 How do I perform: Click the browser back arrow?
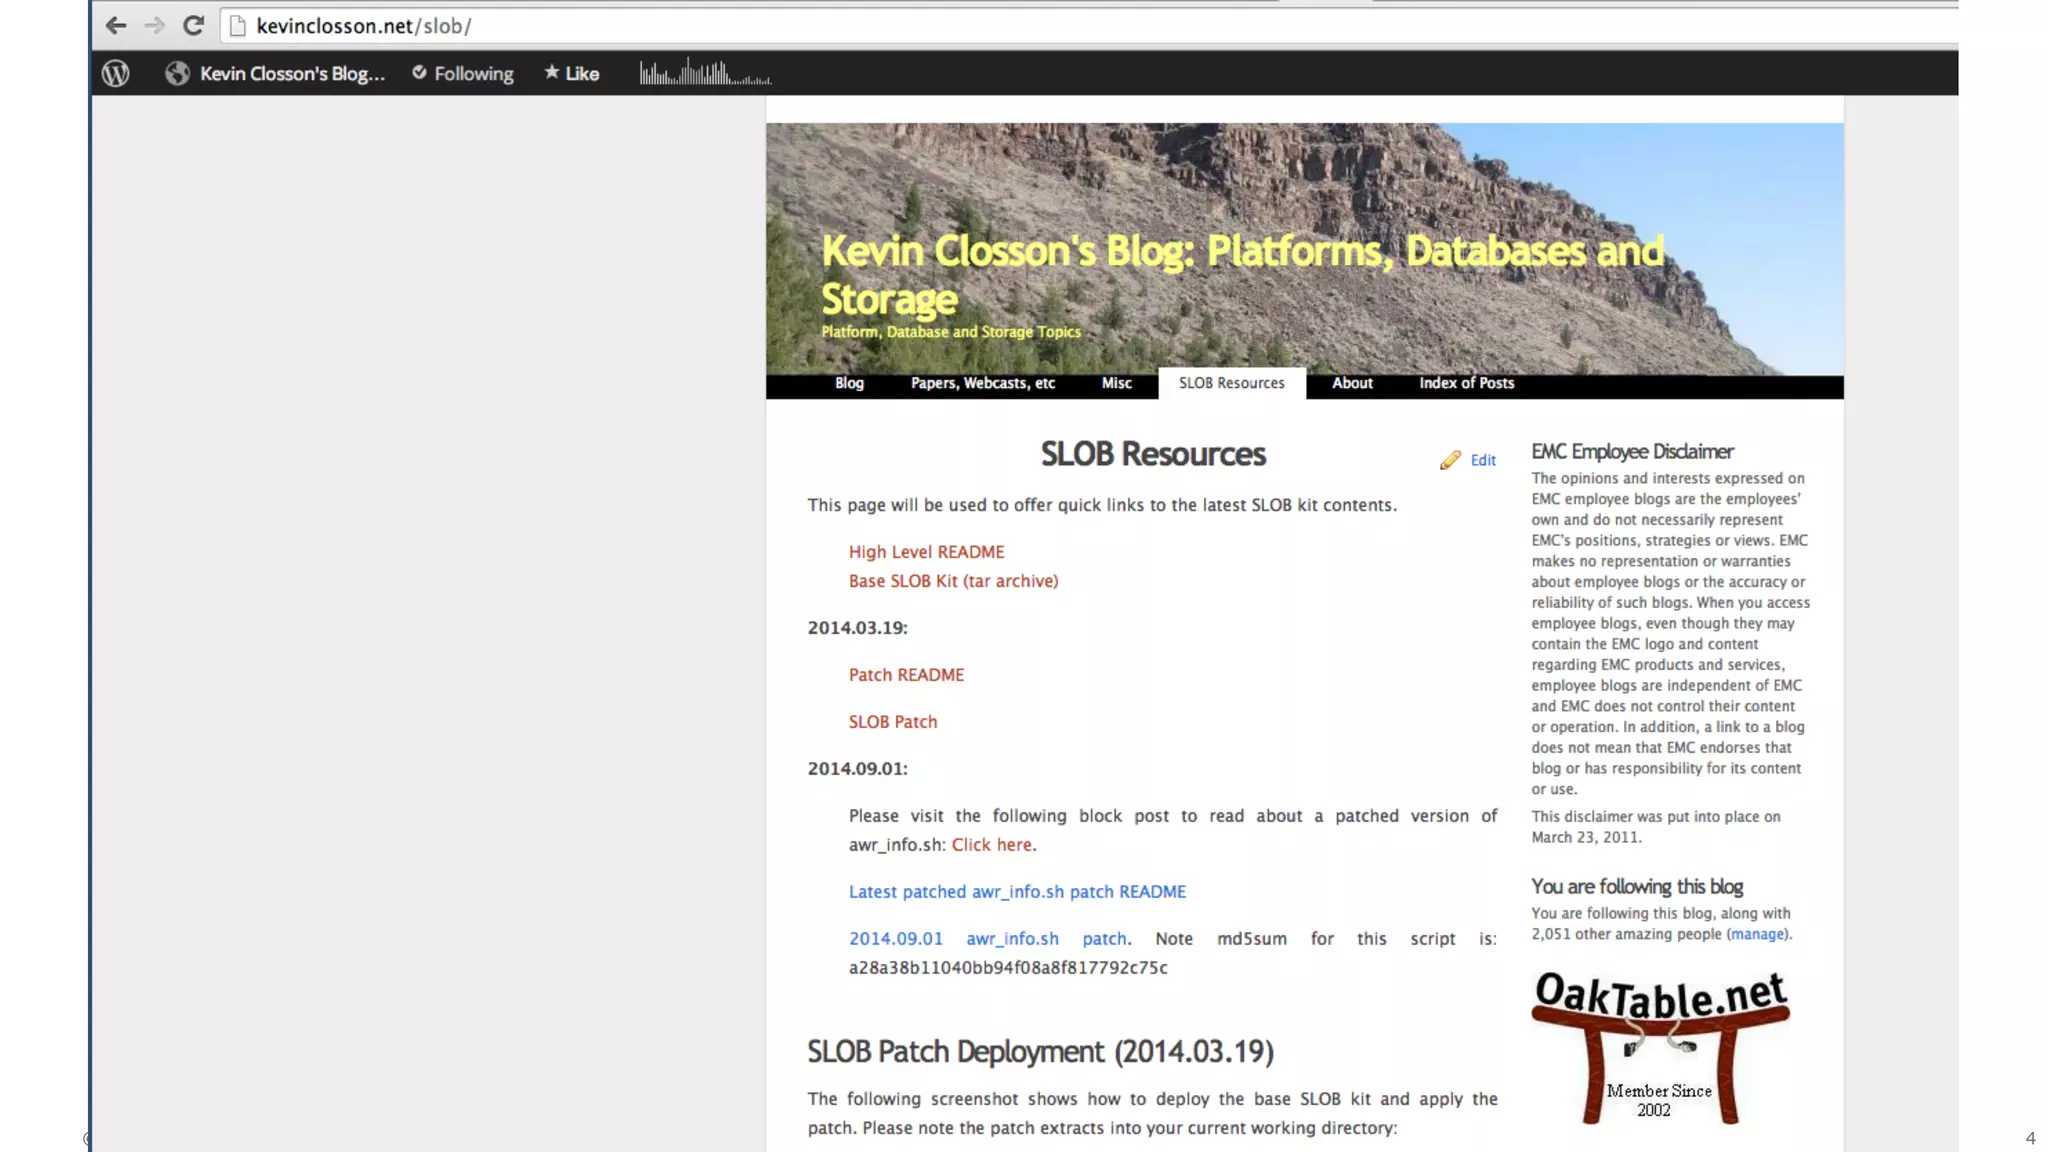[x=116, y=26]
